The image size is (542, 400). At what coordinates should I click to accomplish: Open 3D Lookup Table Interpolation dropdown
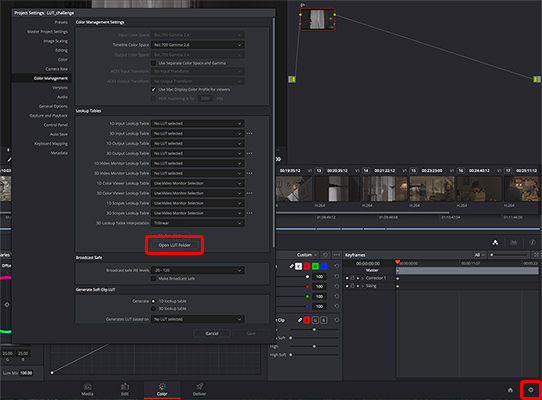click(197, 223)
